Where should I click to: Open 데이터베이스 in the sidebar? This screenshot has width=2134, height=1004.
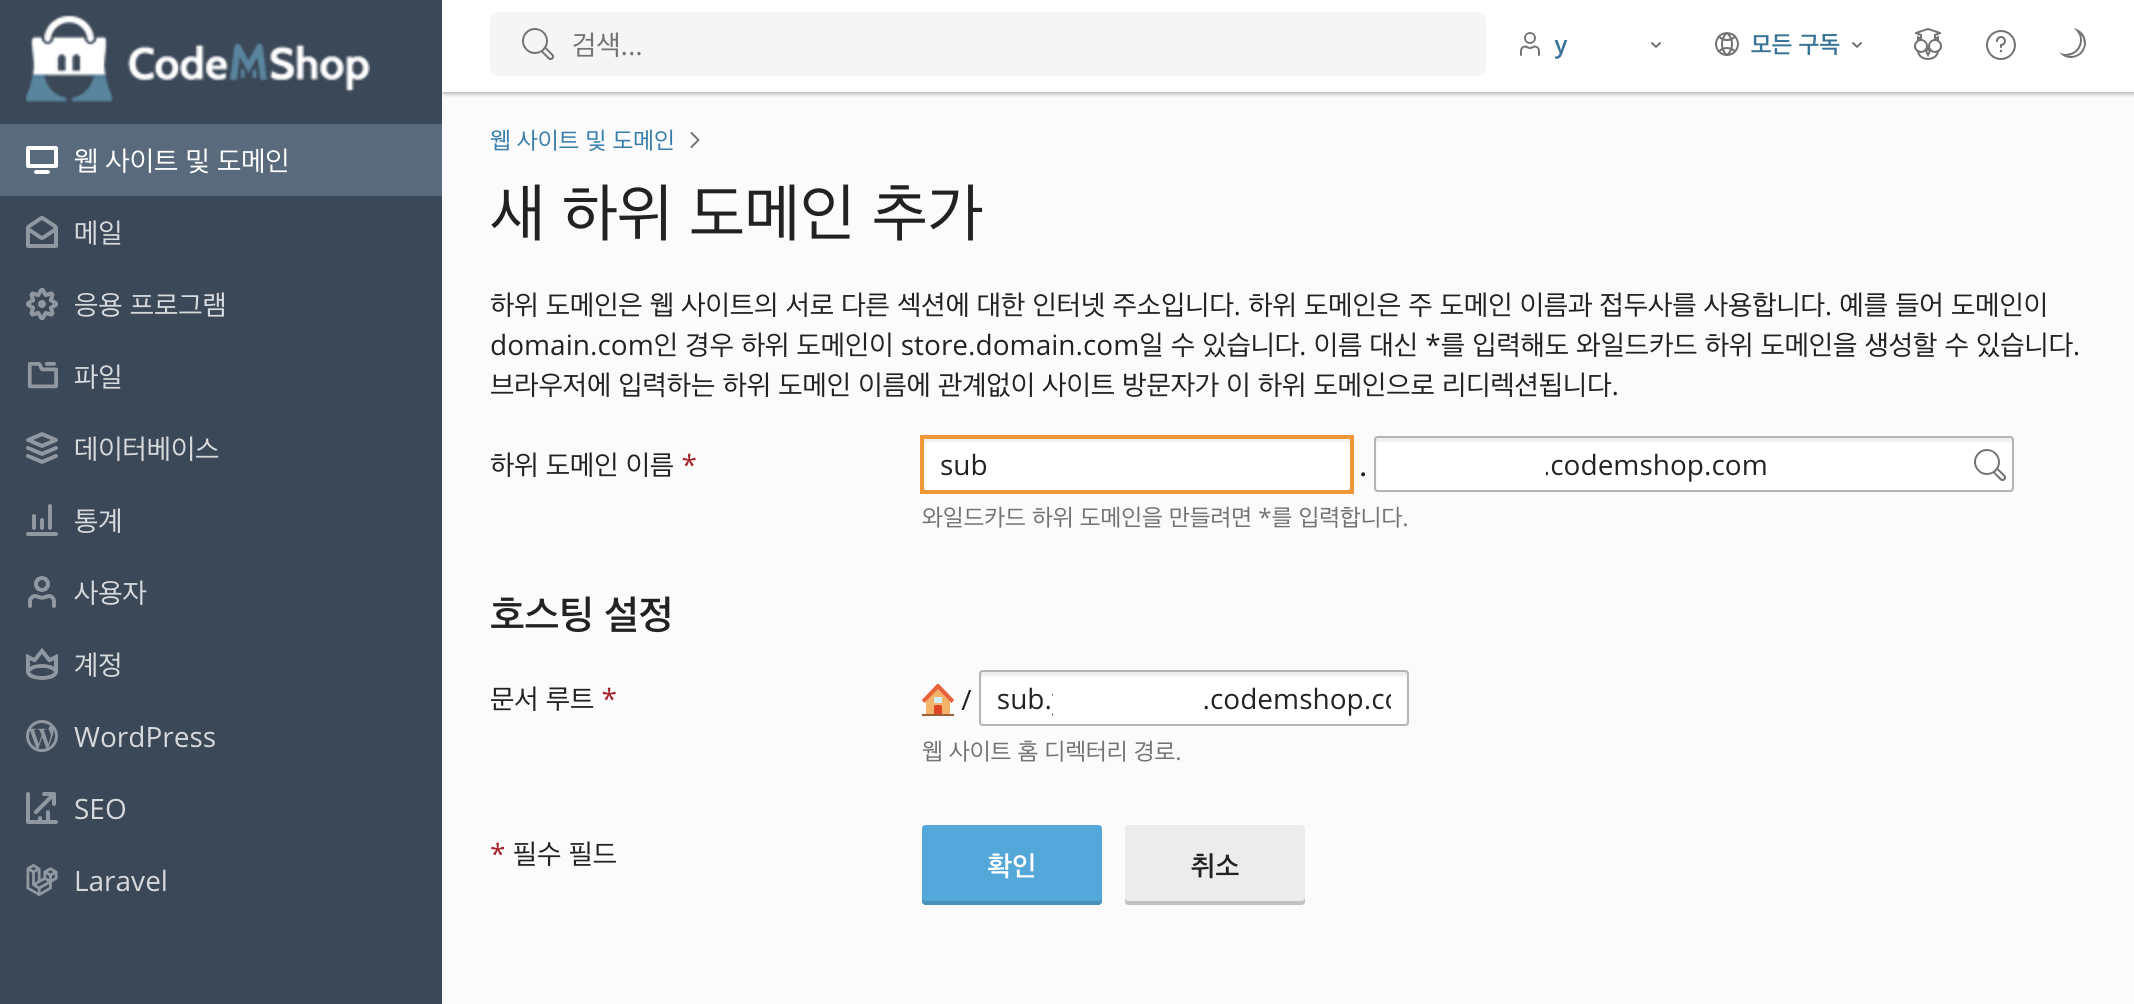[x=146, y=448]
